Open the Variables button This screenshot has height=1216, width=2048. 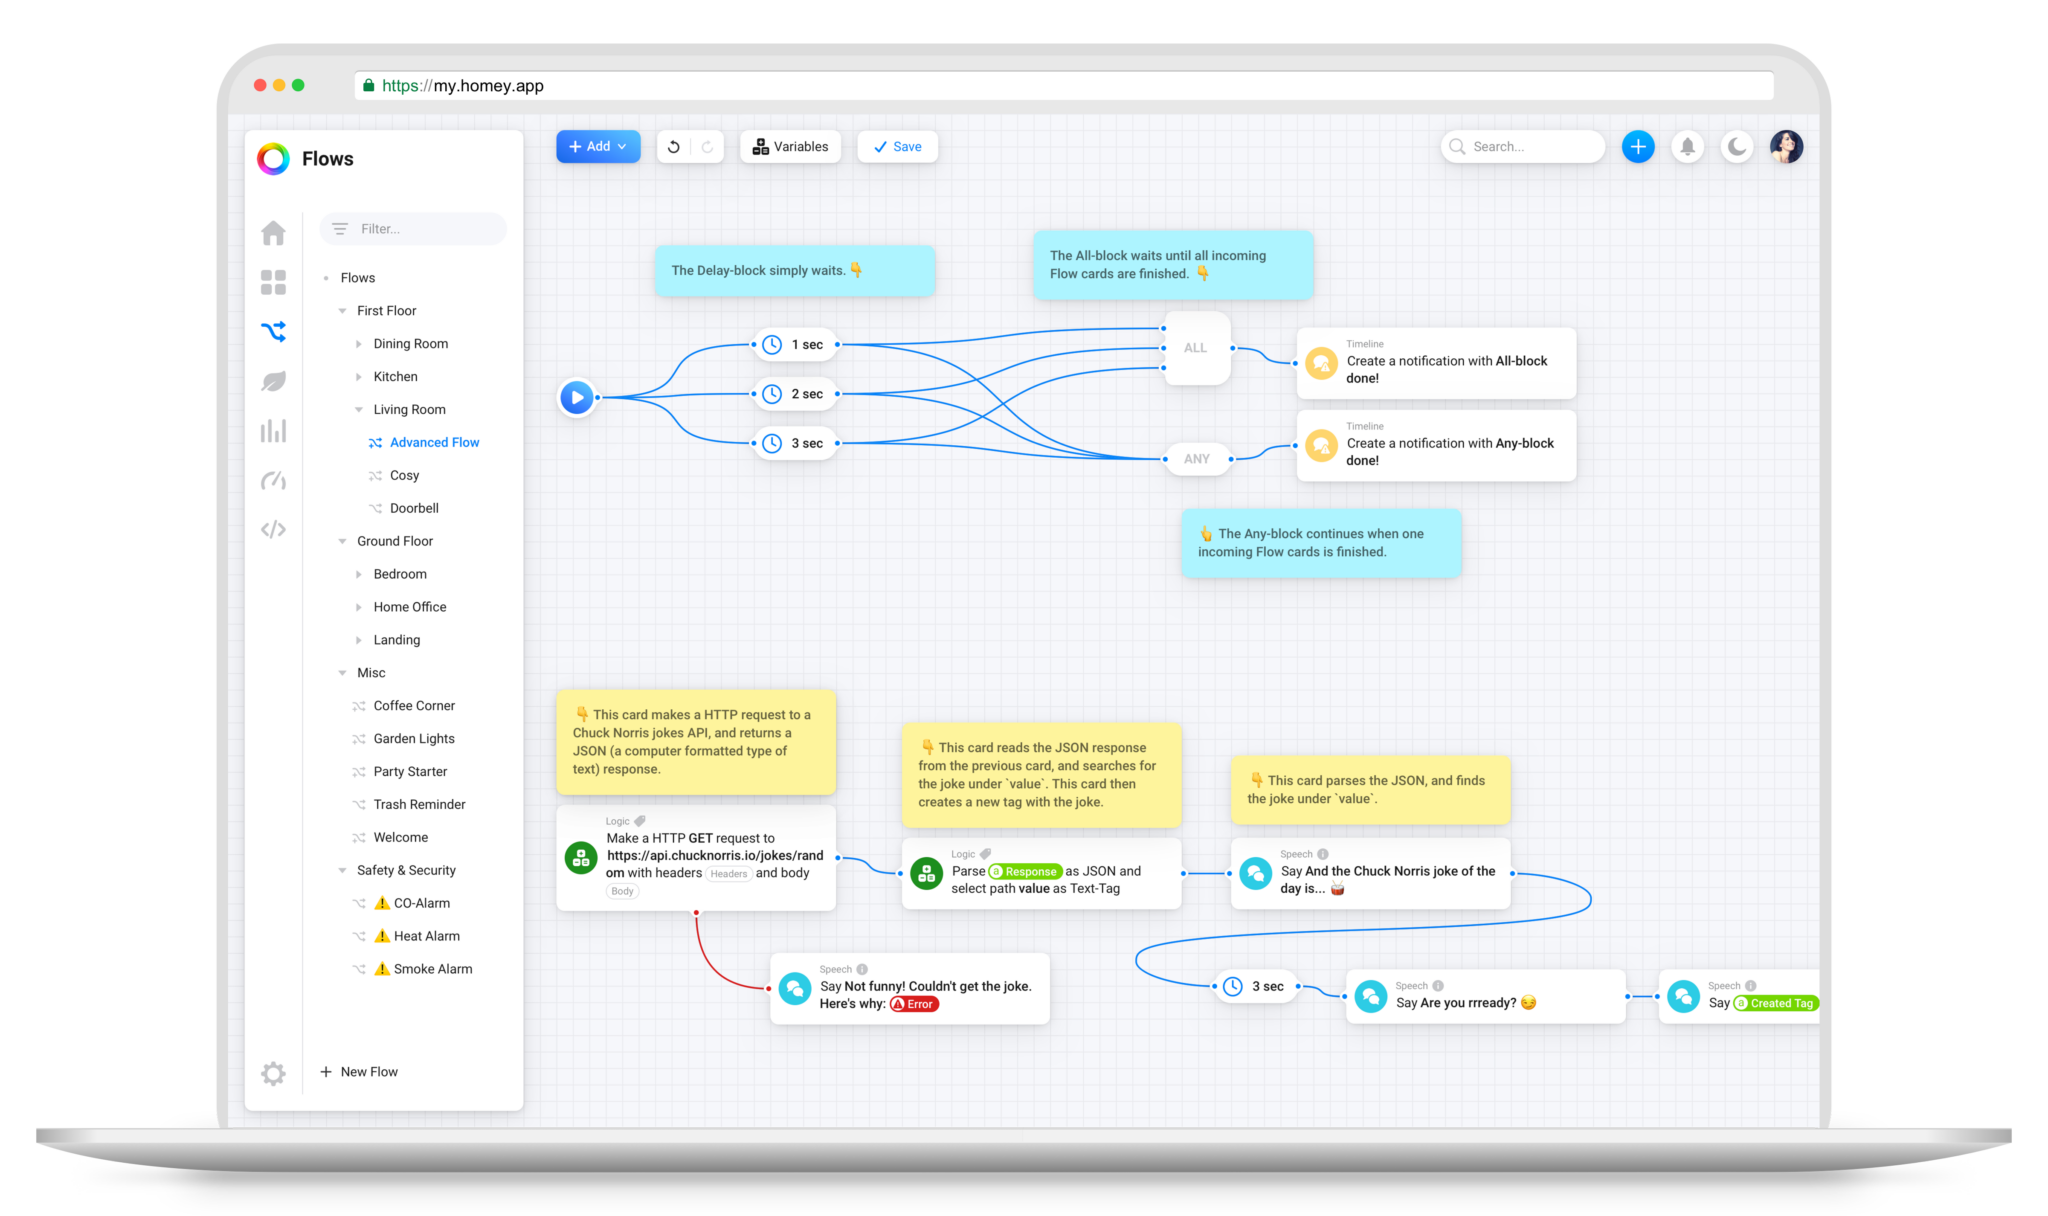tap(790, 147)
